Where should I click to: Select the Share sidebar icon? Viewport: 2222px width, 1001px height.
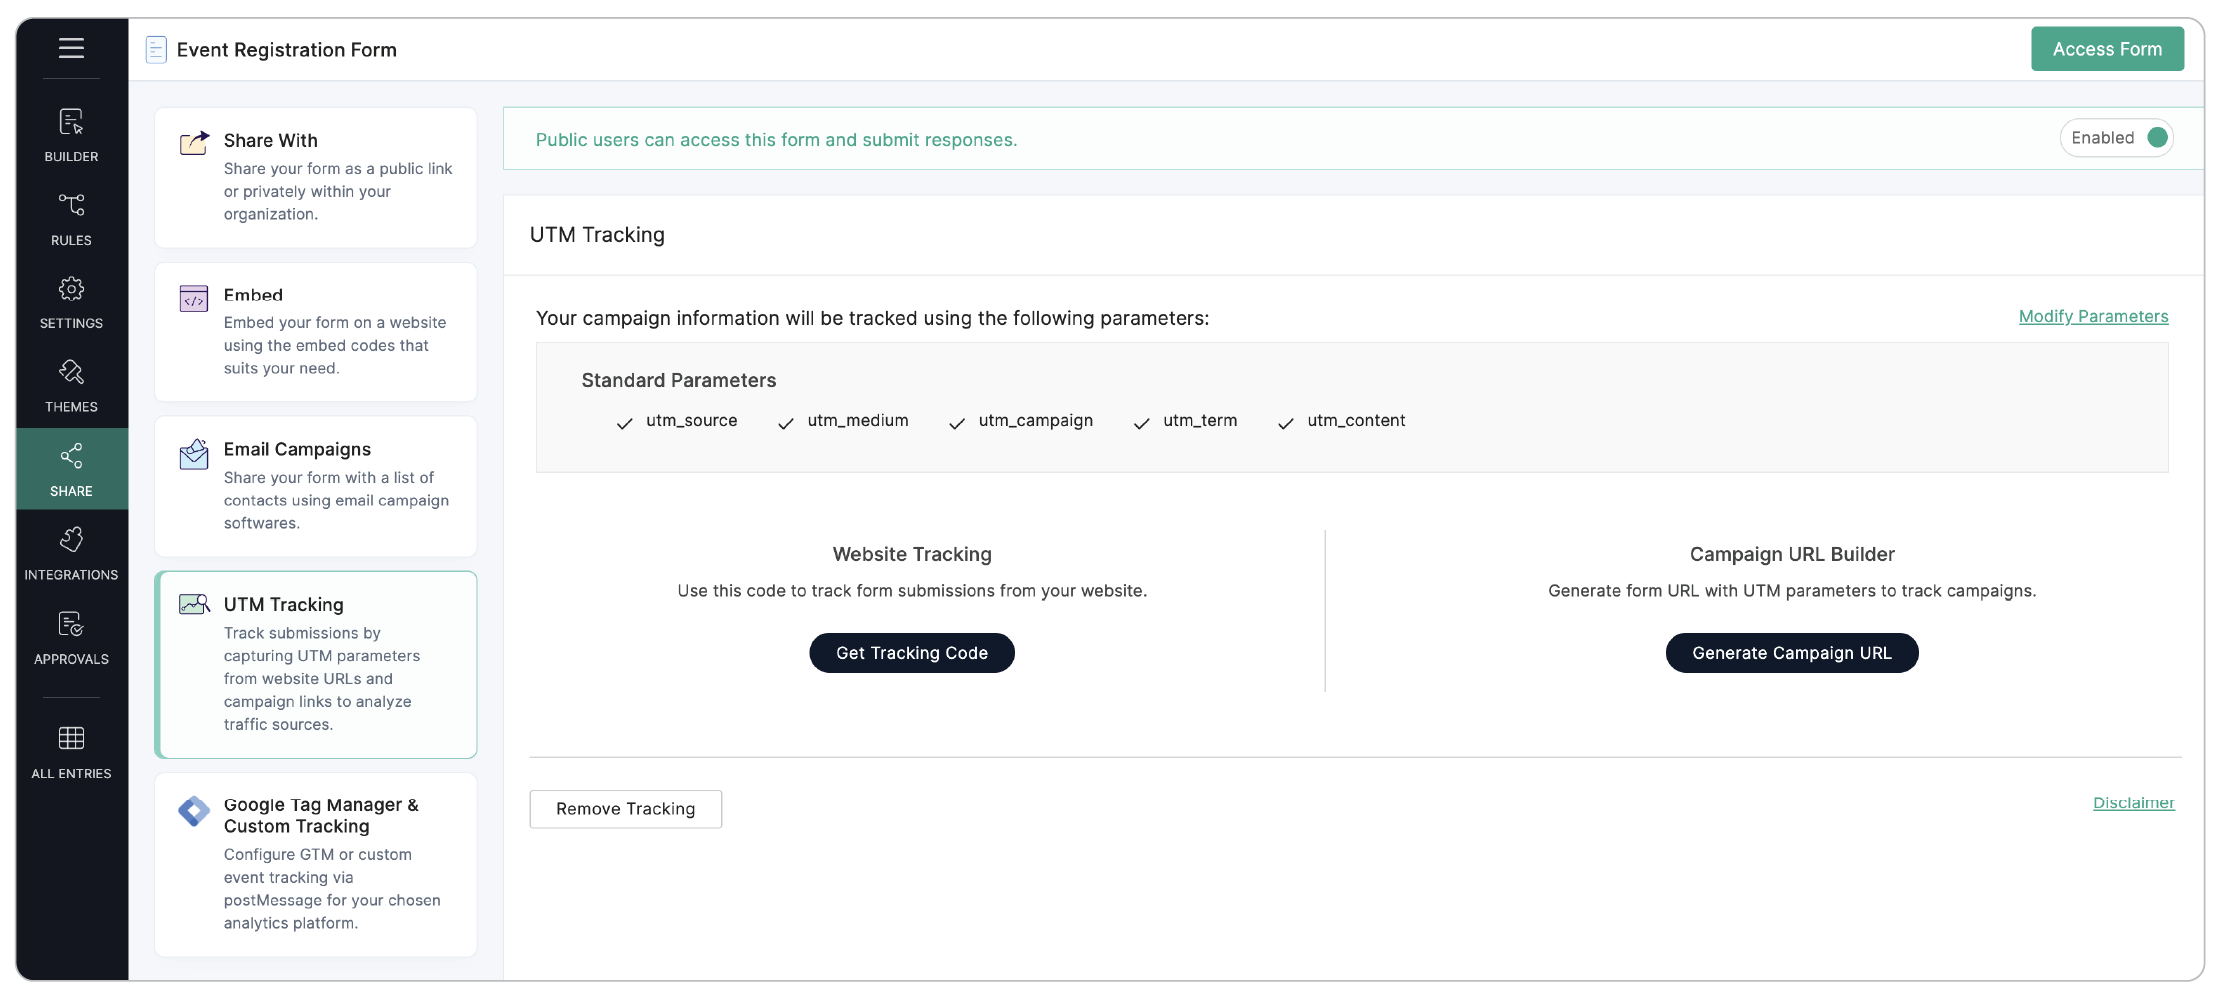71,456
